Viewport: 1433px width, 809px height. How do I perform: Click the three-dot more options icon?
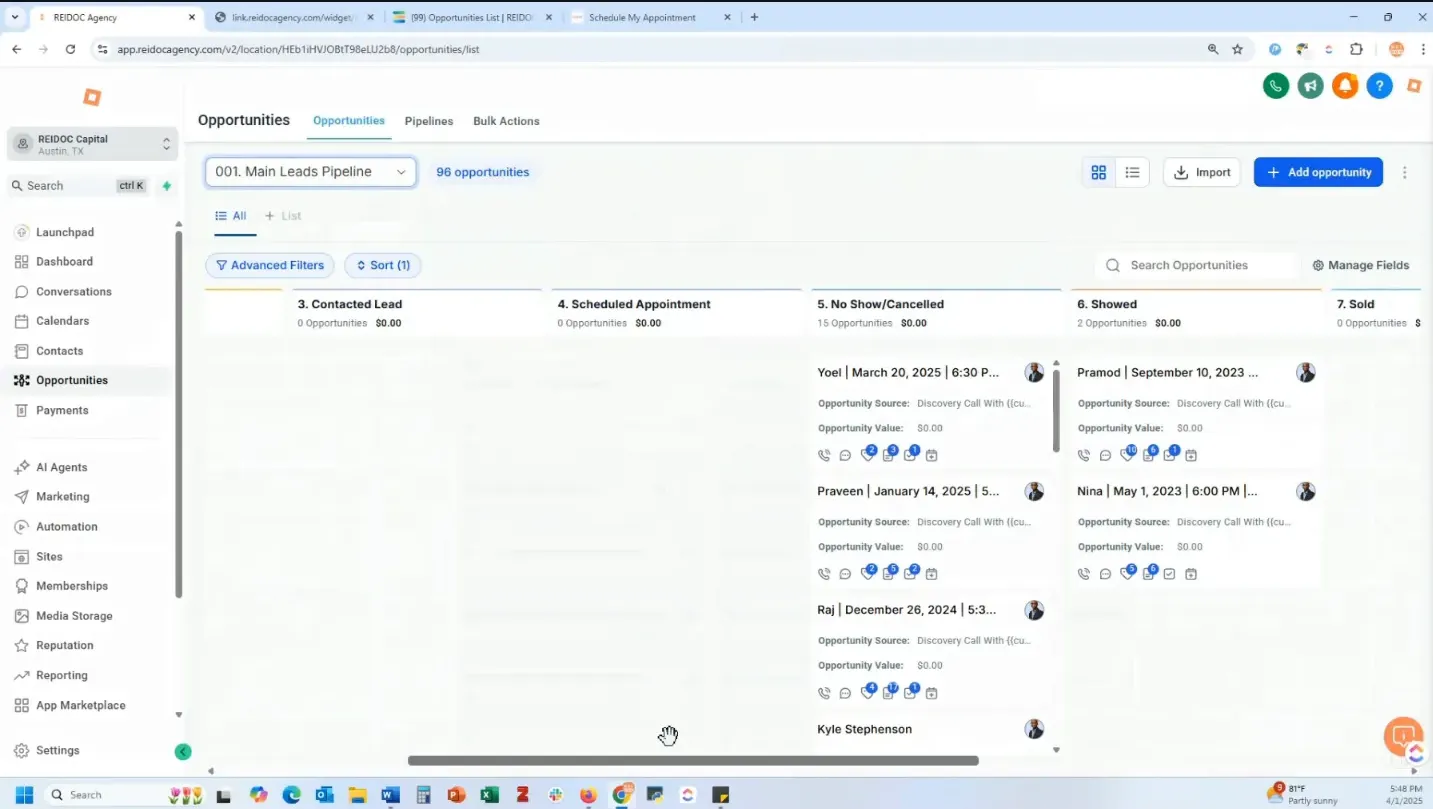point(1404,172)
